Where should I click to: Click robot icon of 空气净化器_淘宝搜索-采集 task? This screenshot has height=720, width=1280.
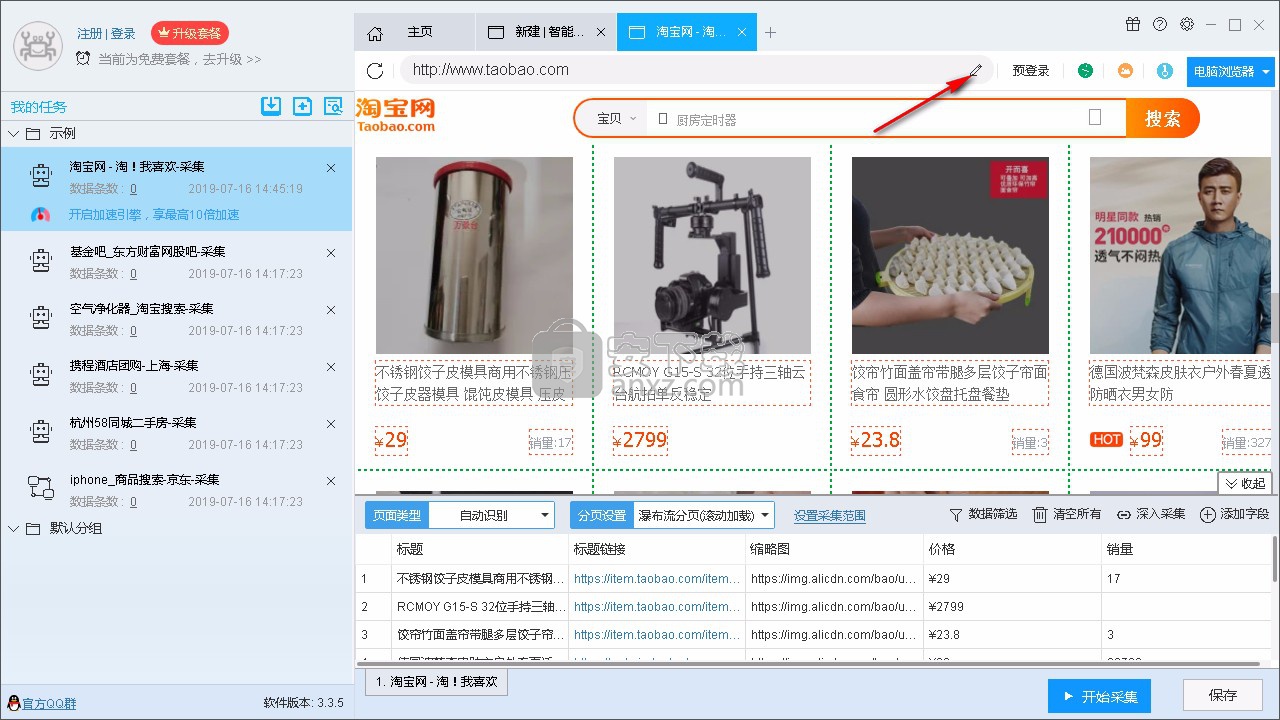(x=40, y=319)
